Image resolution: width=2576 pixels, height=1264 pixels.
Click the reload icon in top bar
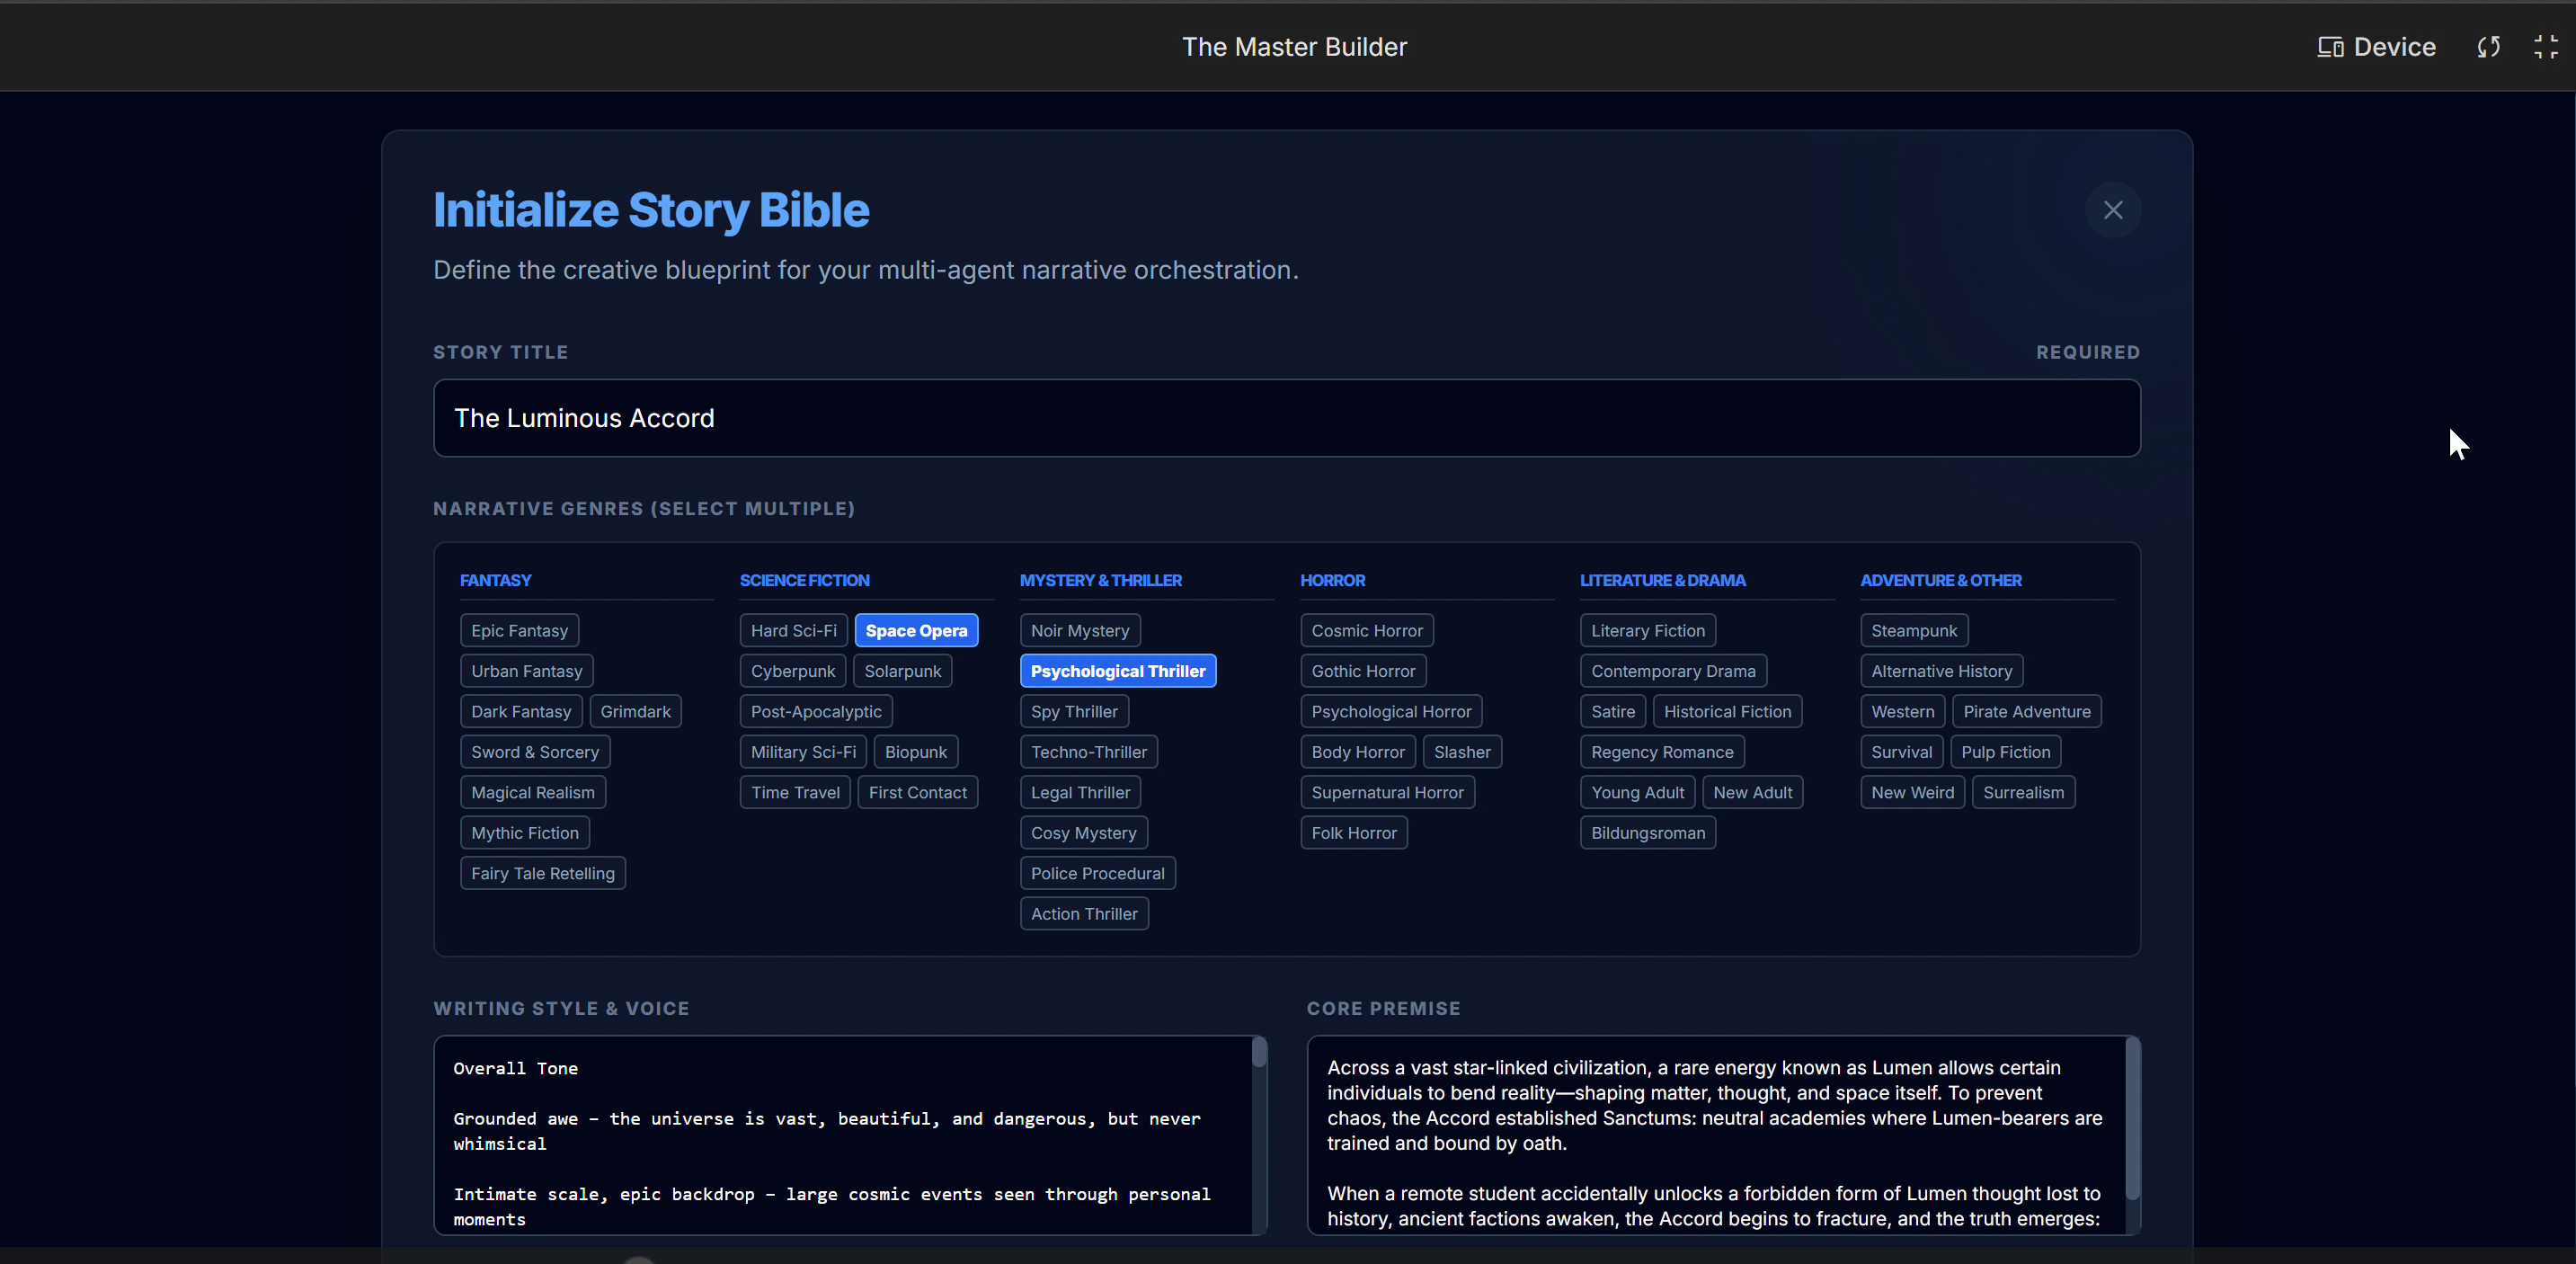[2488, 47]
